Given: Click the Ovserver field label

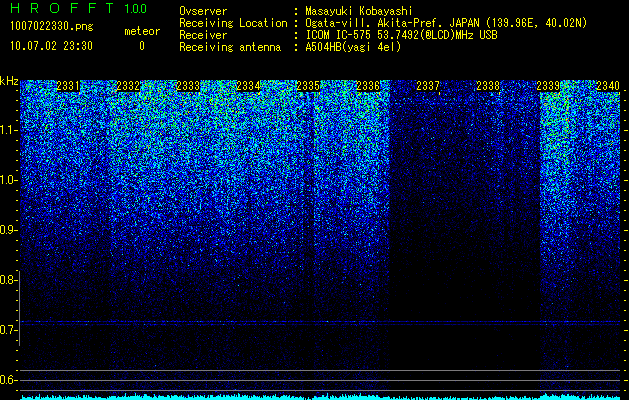Looking at the screenshot, I should point(203,11).
